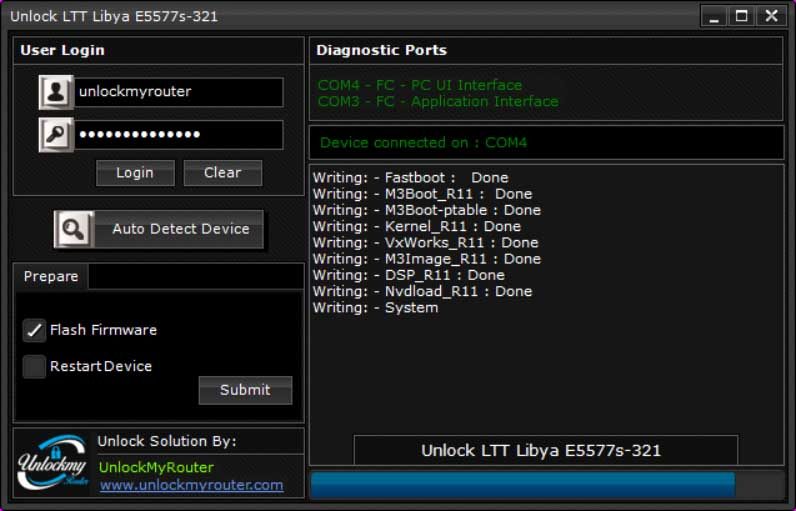Click the Unlockmy Router logo

click(x=53, y=462)
